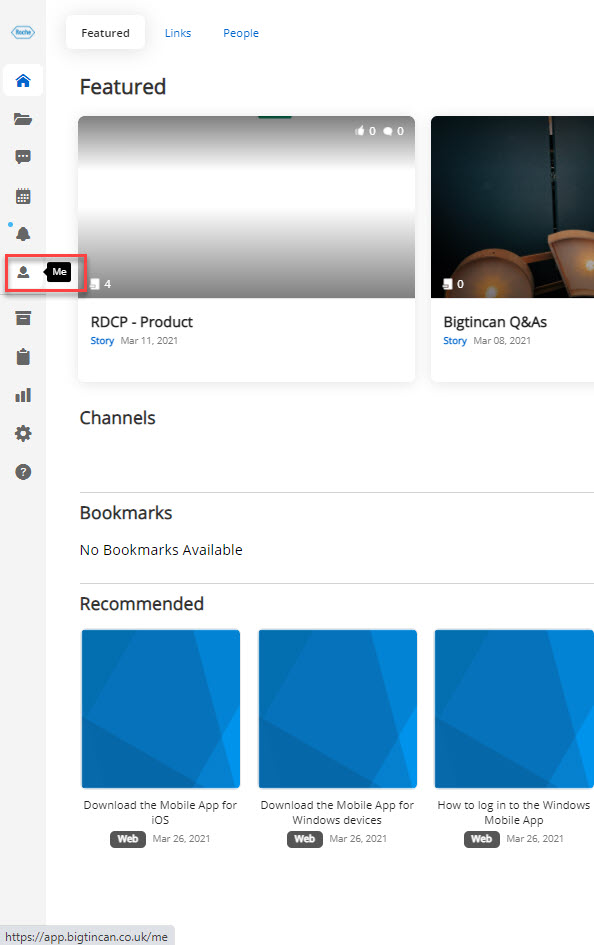The height and width of the screenshot is (945, 594).
Task: Click the Bookmarks section heading
Action: click(126, 513)
